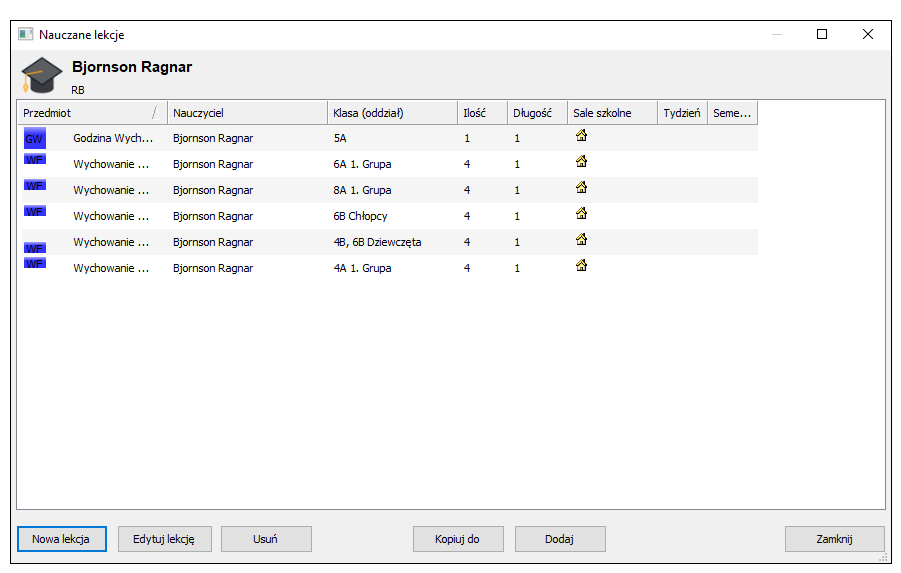Click the house icon in 6B Chłopcy row

pos(582,213)
